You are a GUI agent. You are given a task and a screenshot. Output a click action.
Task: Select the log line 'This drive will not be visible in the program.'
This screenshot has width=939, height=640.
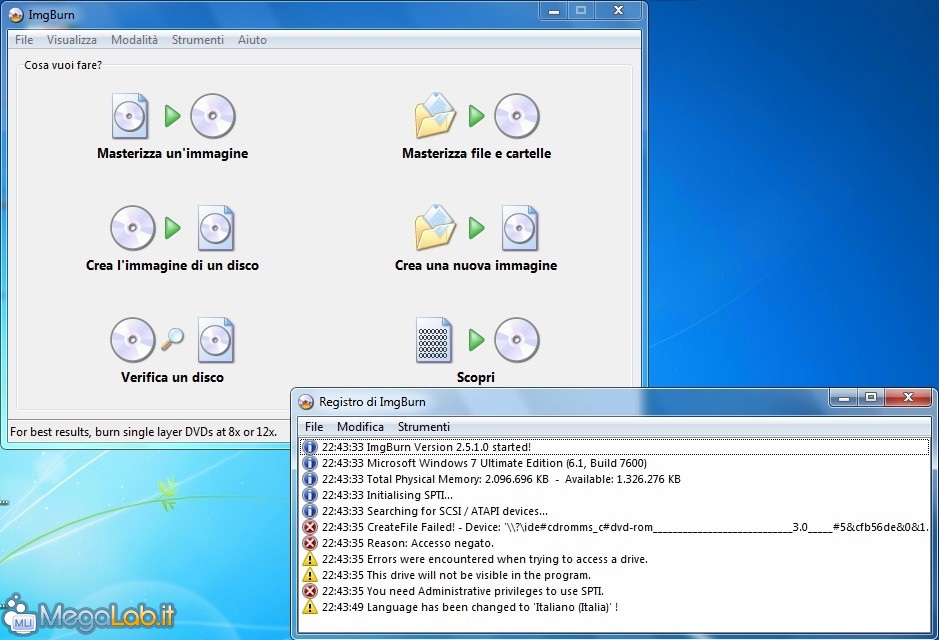[x=614, y=575]
